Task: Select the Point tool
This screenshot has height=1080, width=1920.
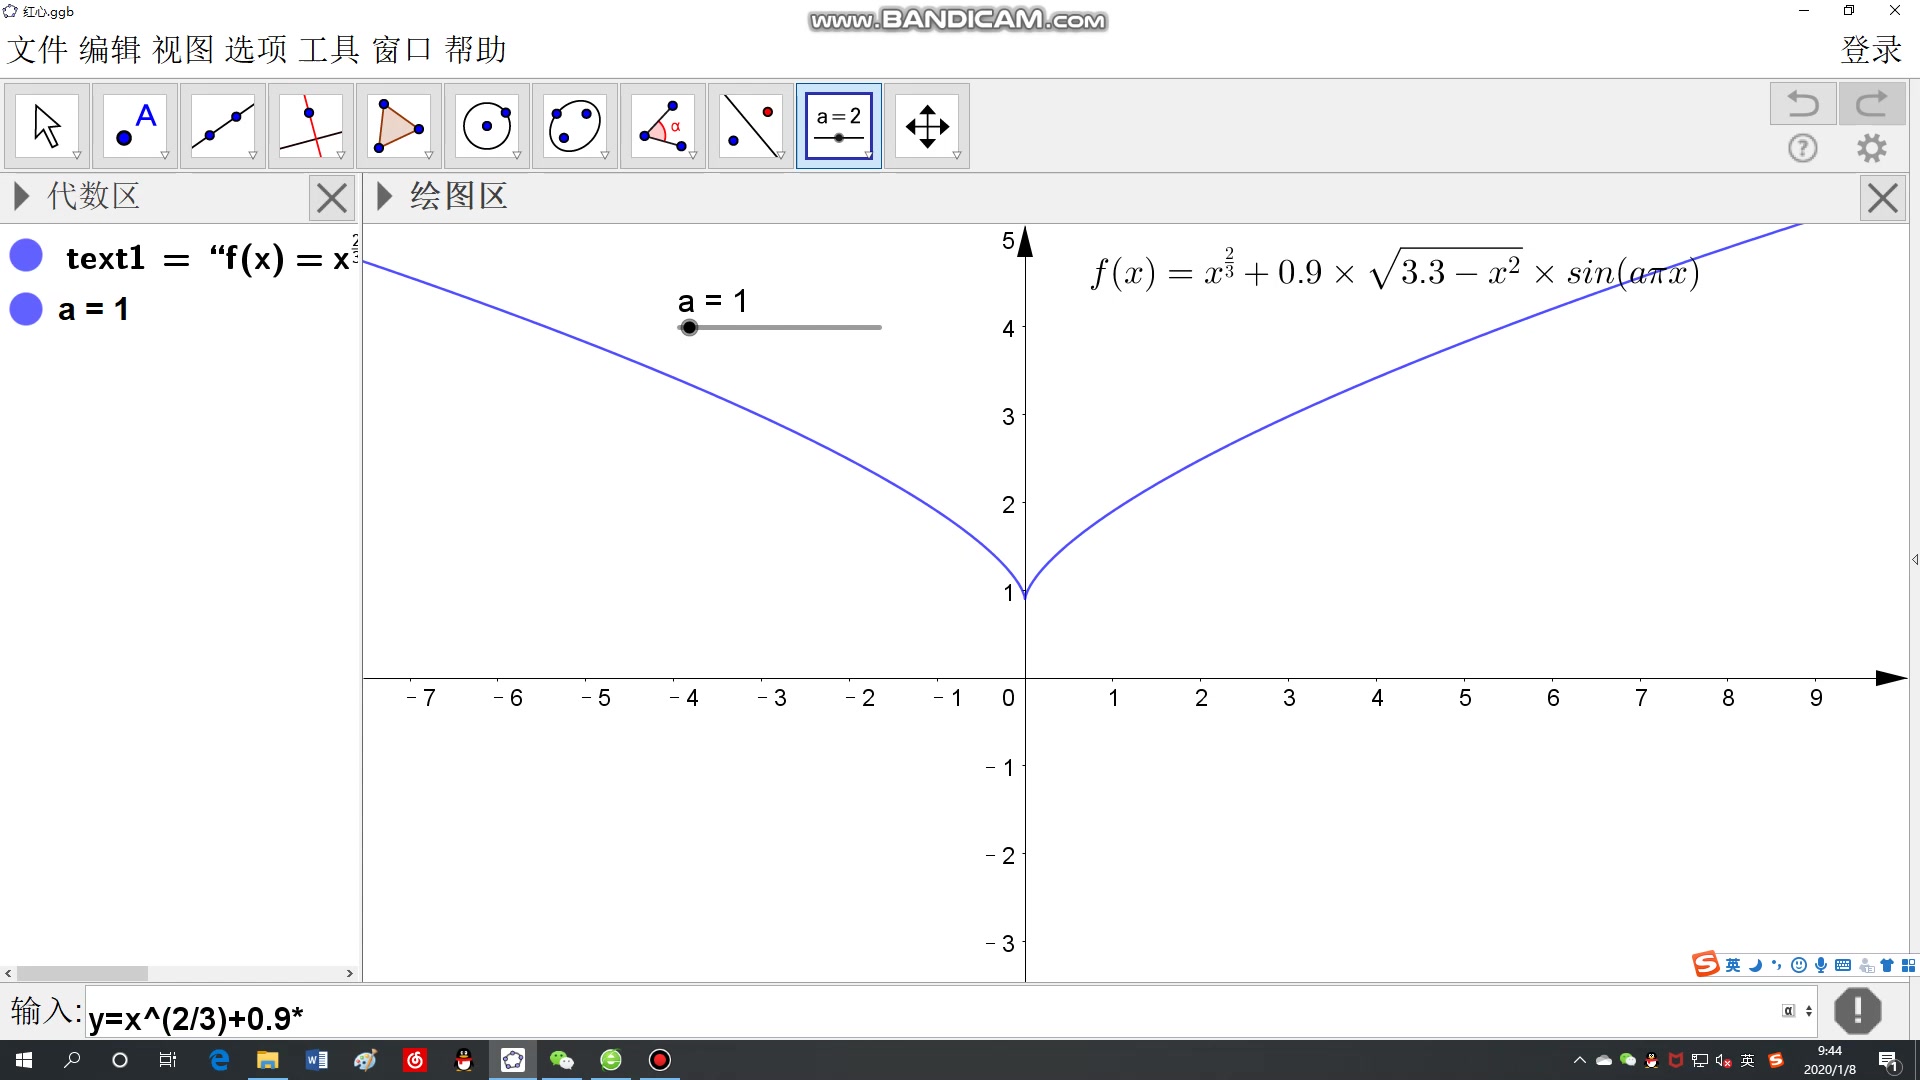Action: (x=135, y=126)
